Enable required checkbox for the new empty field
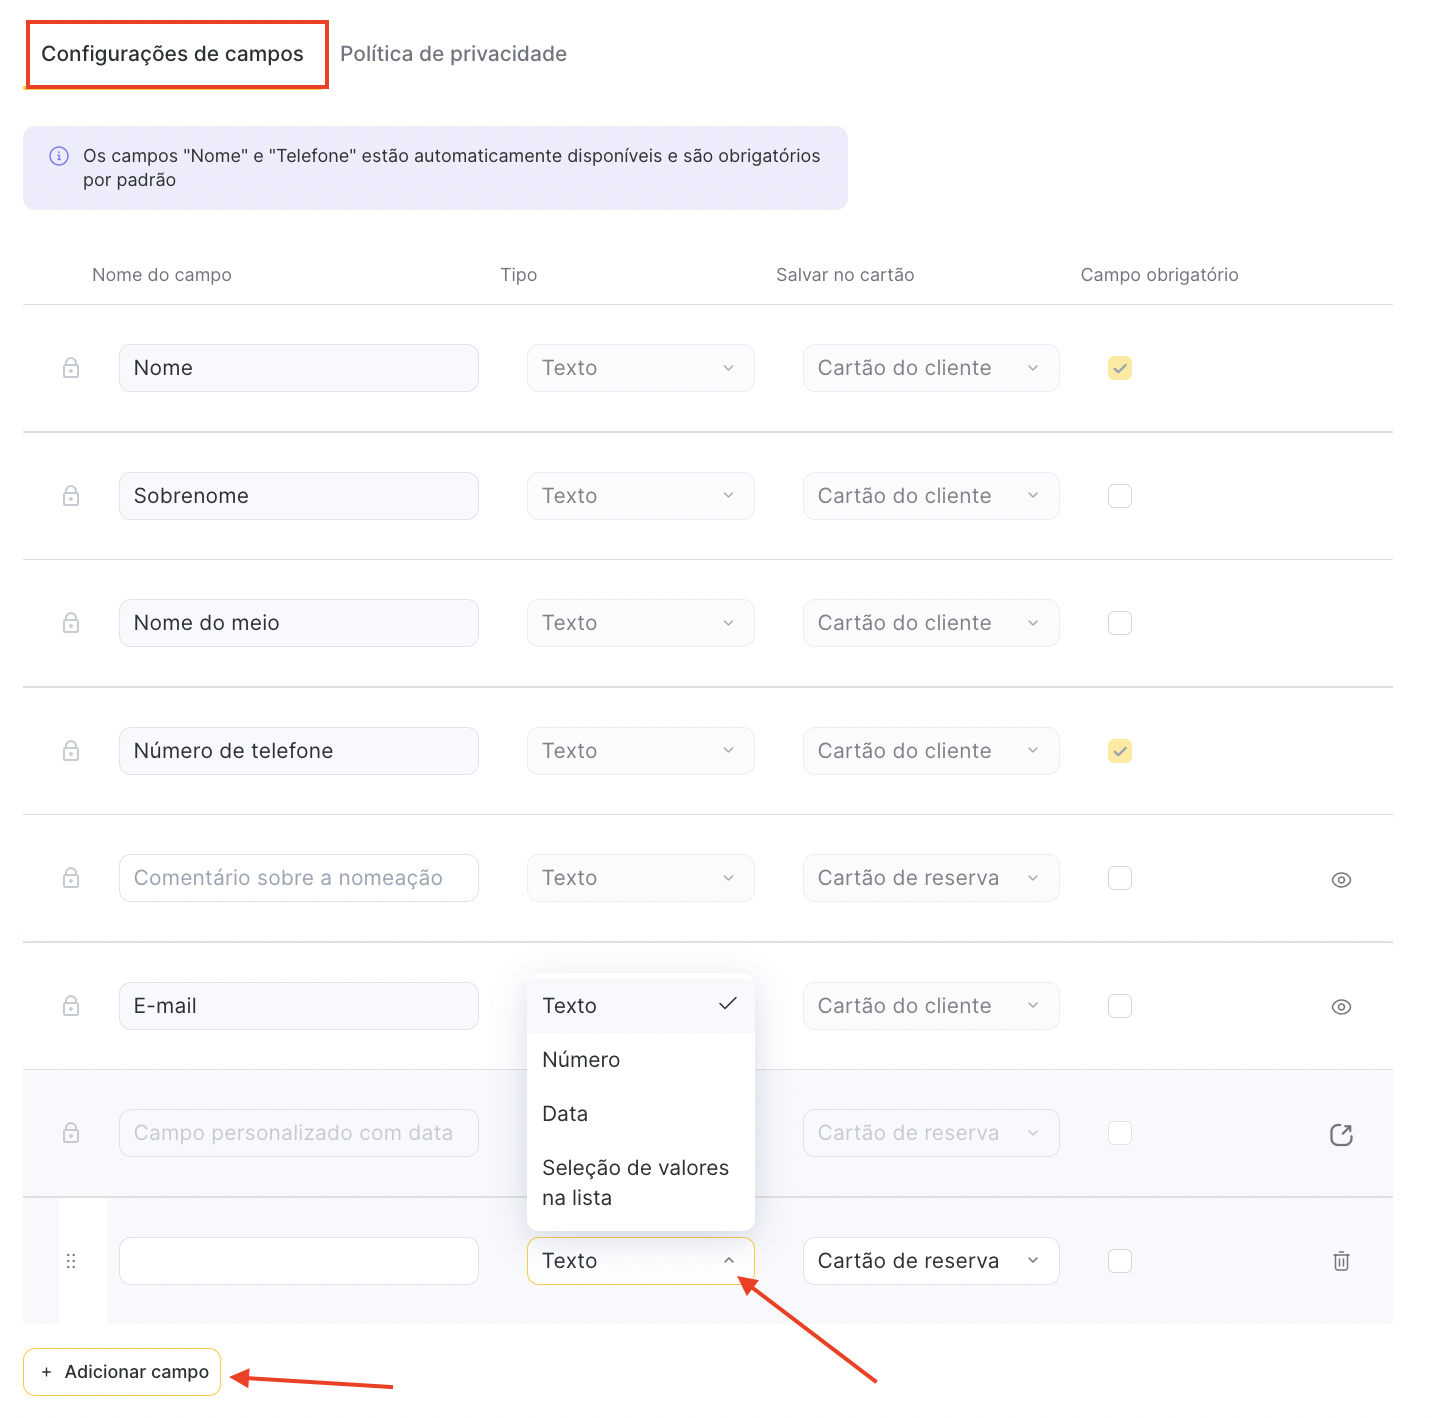 click(1120, 1261)
